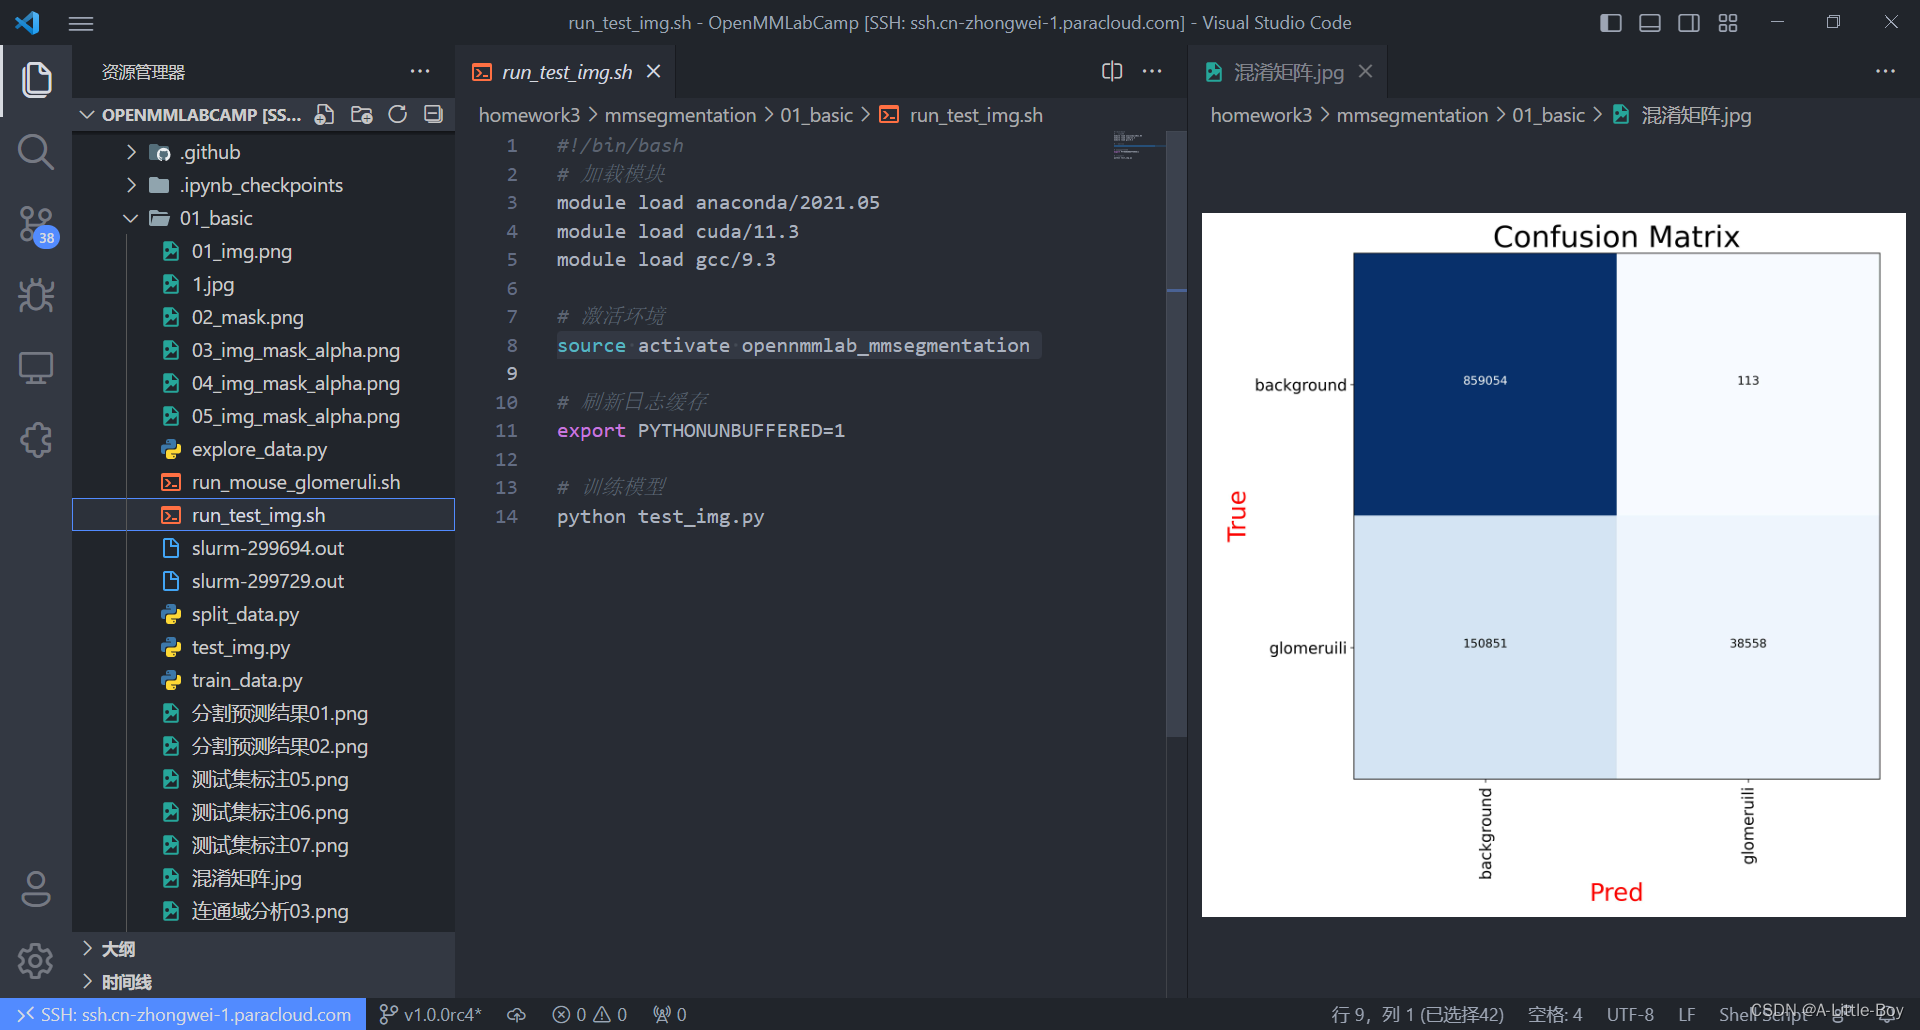Open 01_img.png in explorer
The height and width of the screenshot is (1030, 1920).
[263, 251]
